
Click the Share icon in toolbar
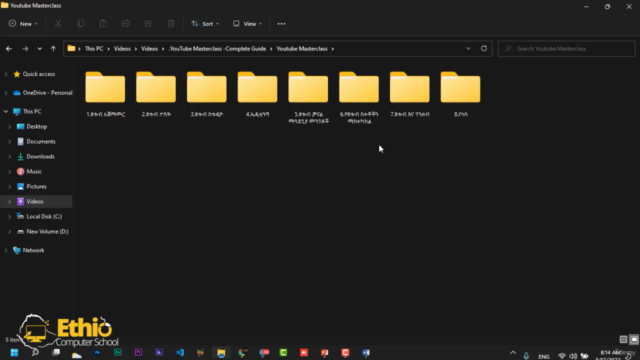(148, 24)
